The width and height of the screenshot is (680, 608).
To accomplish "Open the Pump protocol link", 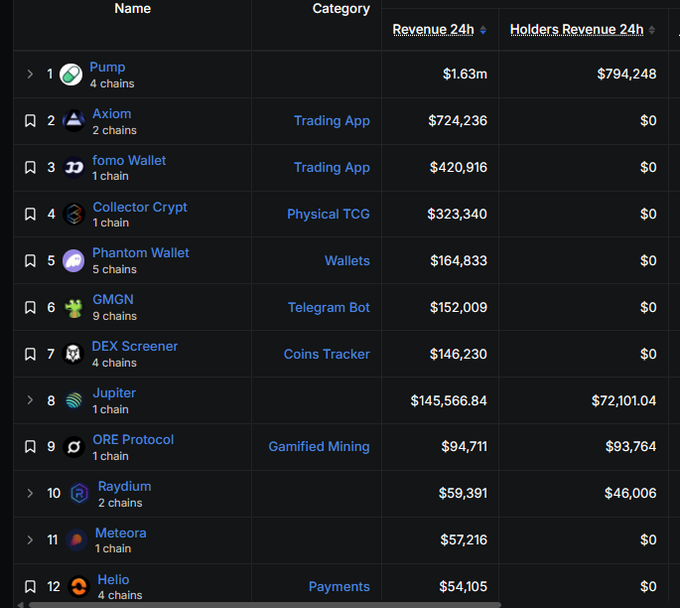I will pyautogui.click(x=107, y=67).
